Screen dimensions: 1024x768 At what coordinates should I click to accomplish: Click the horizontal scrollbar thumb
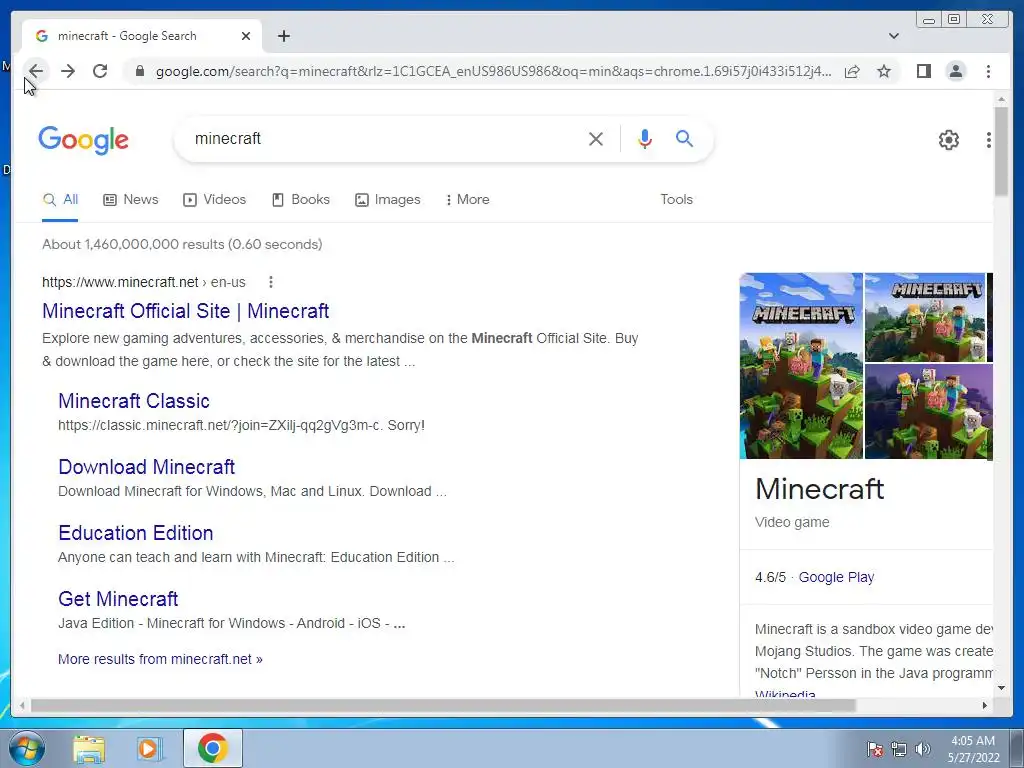click(443, 705)
